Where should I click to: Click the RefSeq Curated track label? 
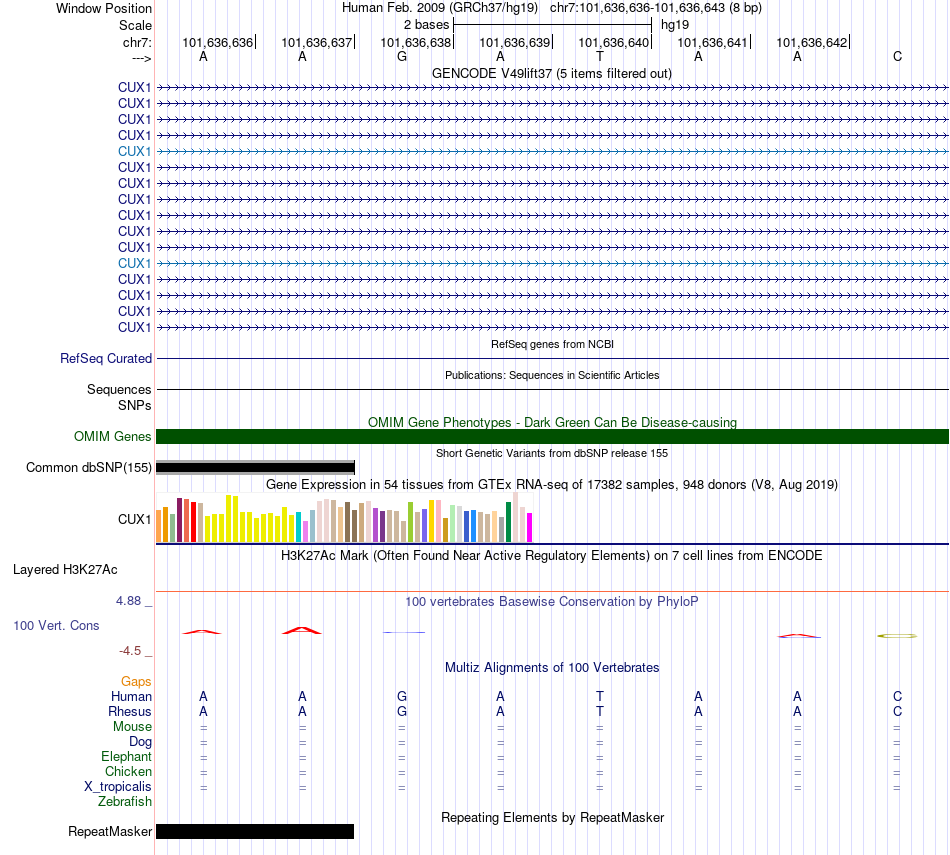tap(106, 358)
